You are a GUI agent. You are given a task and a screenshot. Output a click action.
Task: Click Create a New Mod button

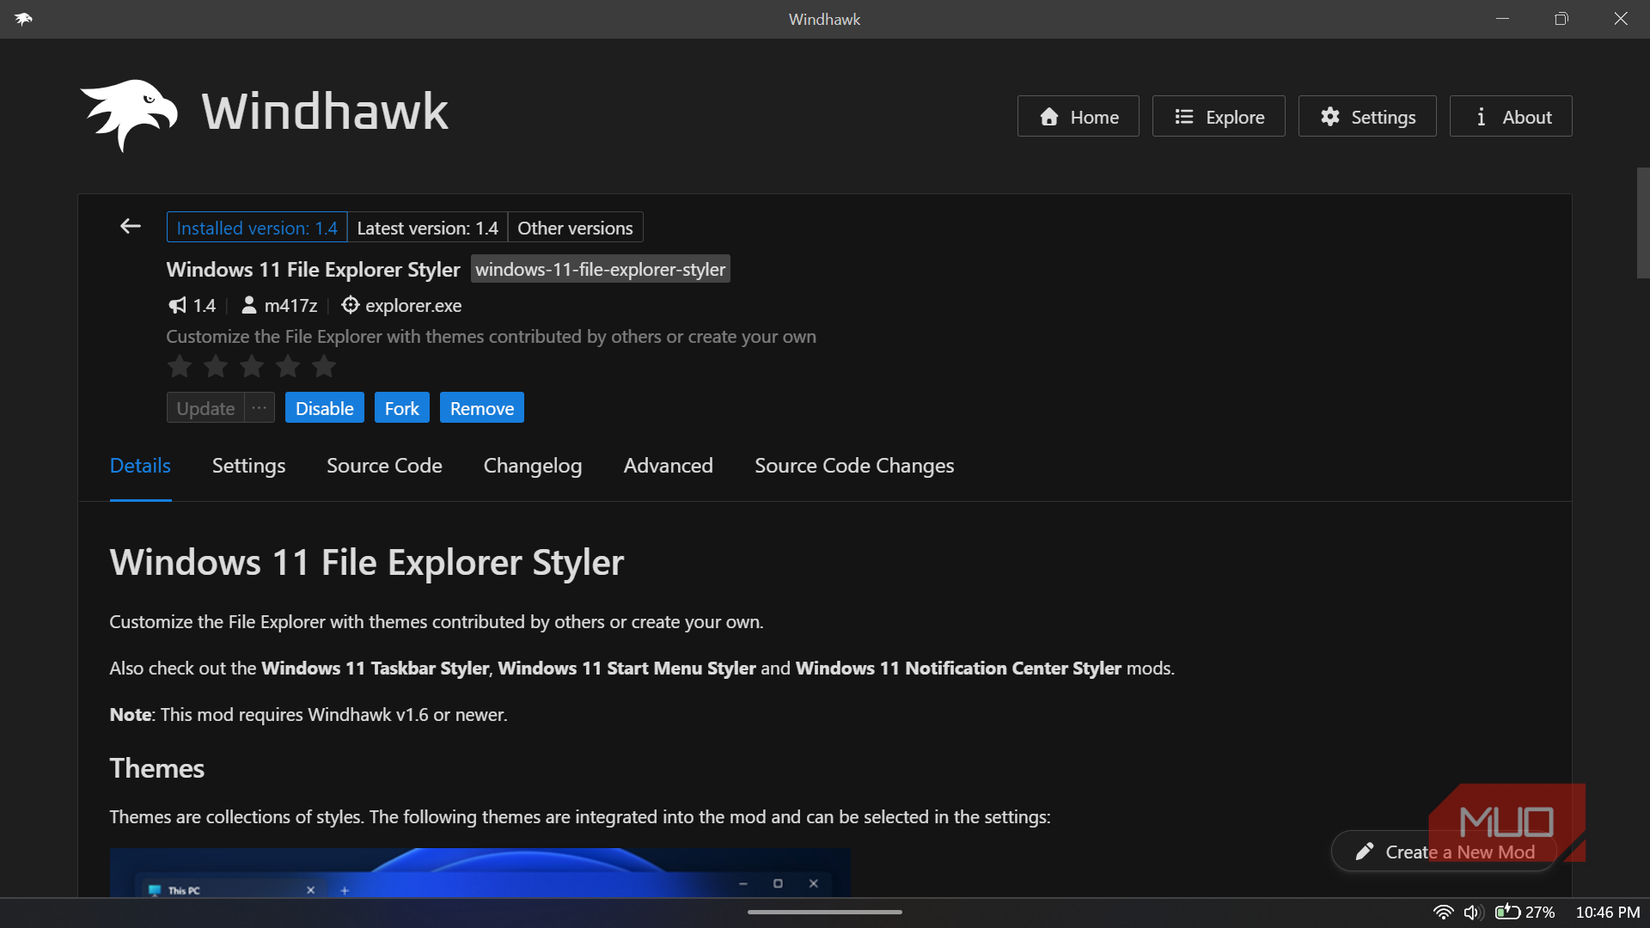click(x=1444, y=852)
